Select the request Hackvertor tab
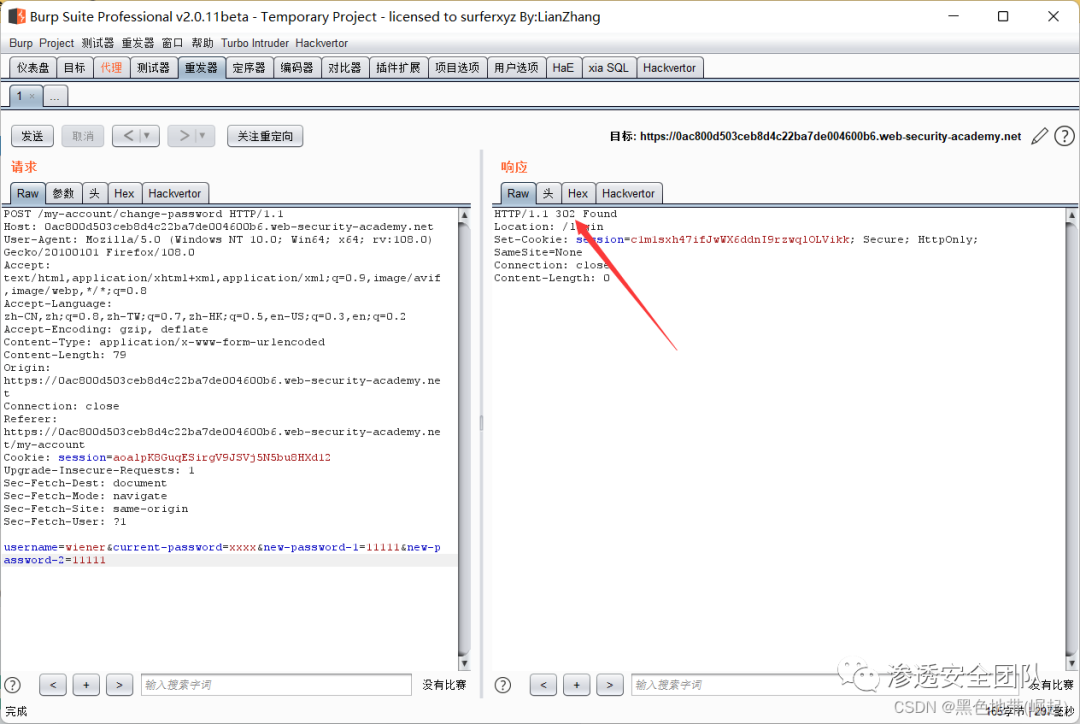 tap(175, 194)
